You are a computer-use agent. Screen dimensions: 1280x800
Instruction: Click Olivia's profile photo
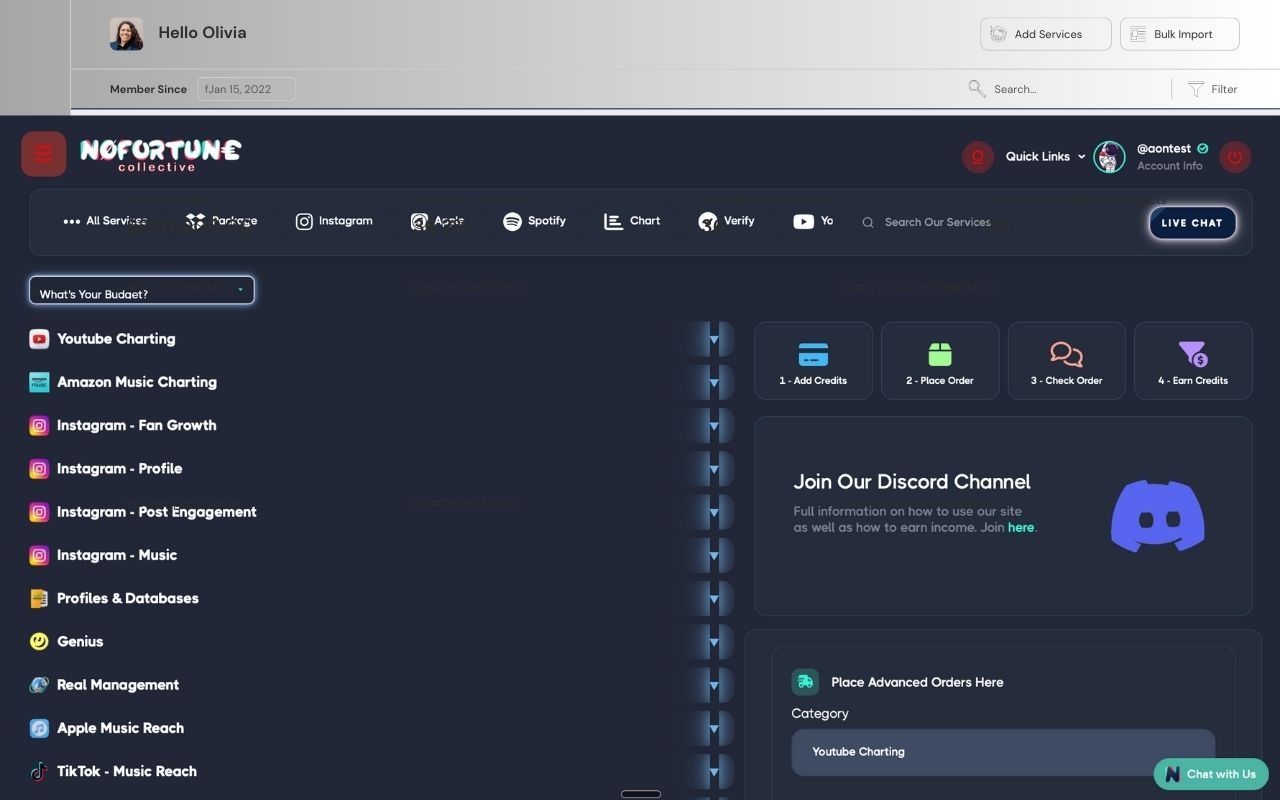(126, 34)
